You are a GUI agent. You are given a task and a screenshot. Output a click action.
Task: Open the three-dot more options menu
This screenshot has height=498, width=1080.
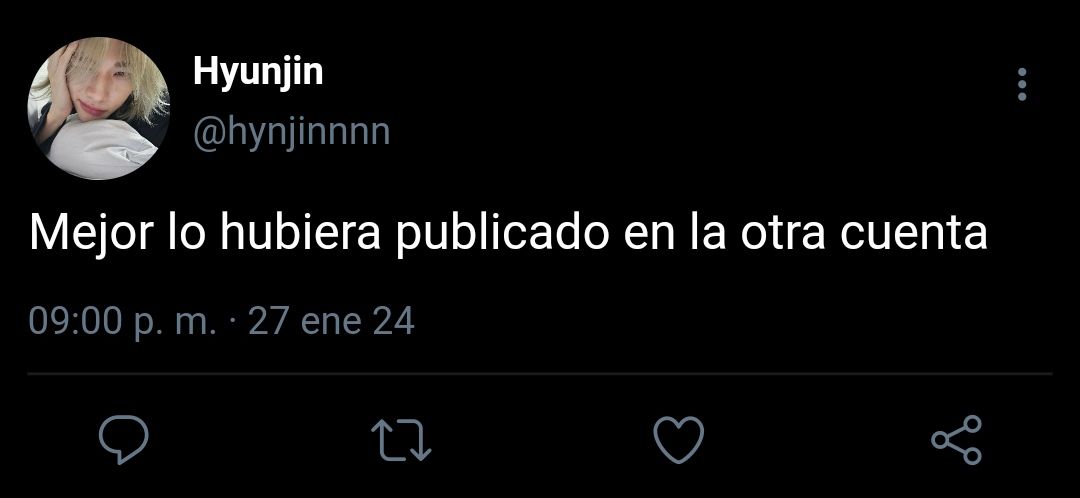pyautogui.click(x=1022, y=85)
